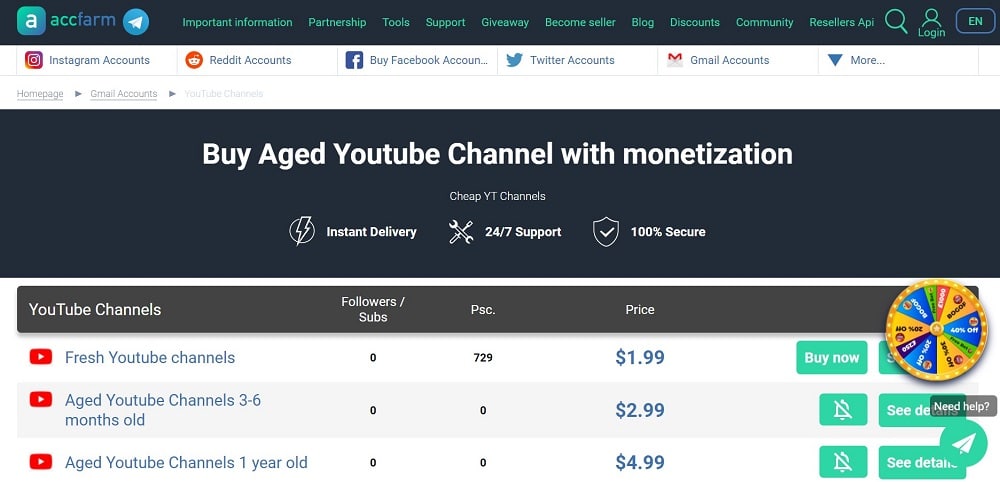Click the Login user icon
The image size is (1000, 482).
click(x=931, y=23)
